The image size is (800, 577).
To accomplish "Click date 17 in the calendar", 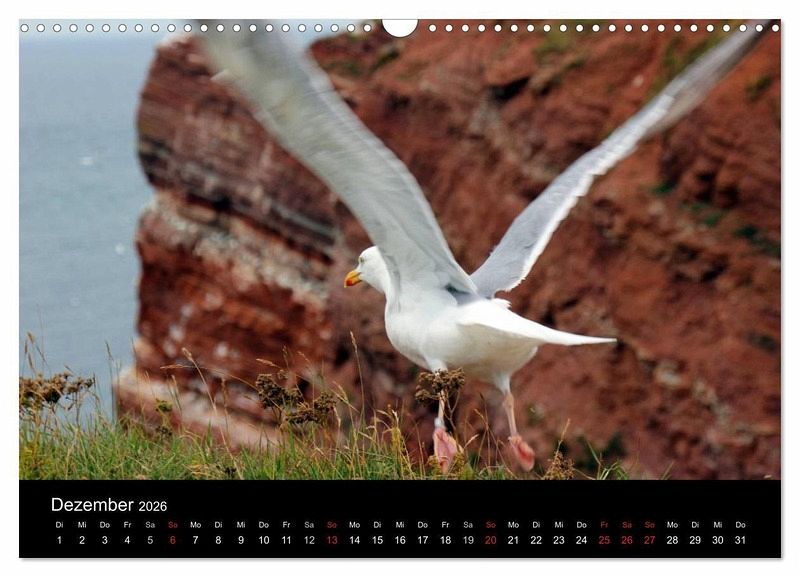I will point(423,540).
